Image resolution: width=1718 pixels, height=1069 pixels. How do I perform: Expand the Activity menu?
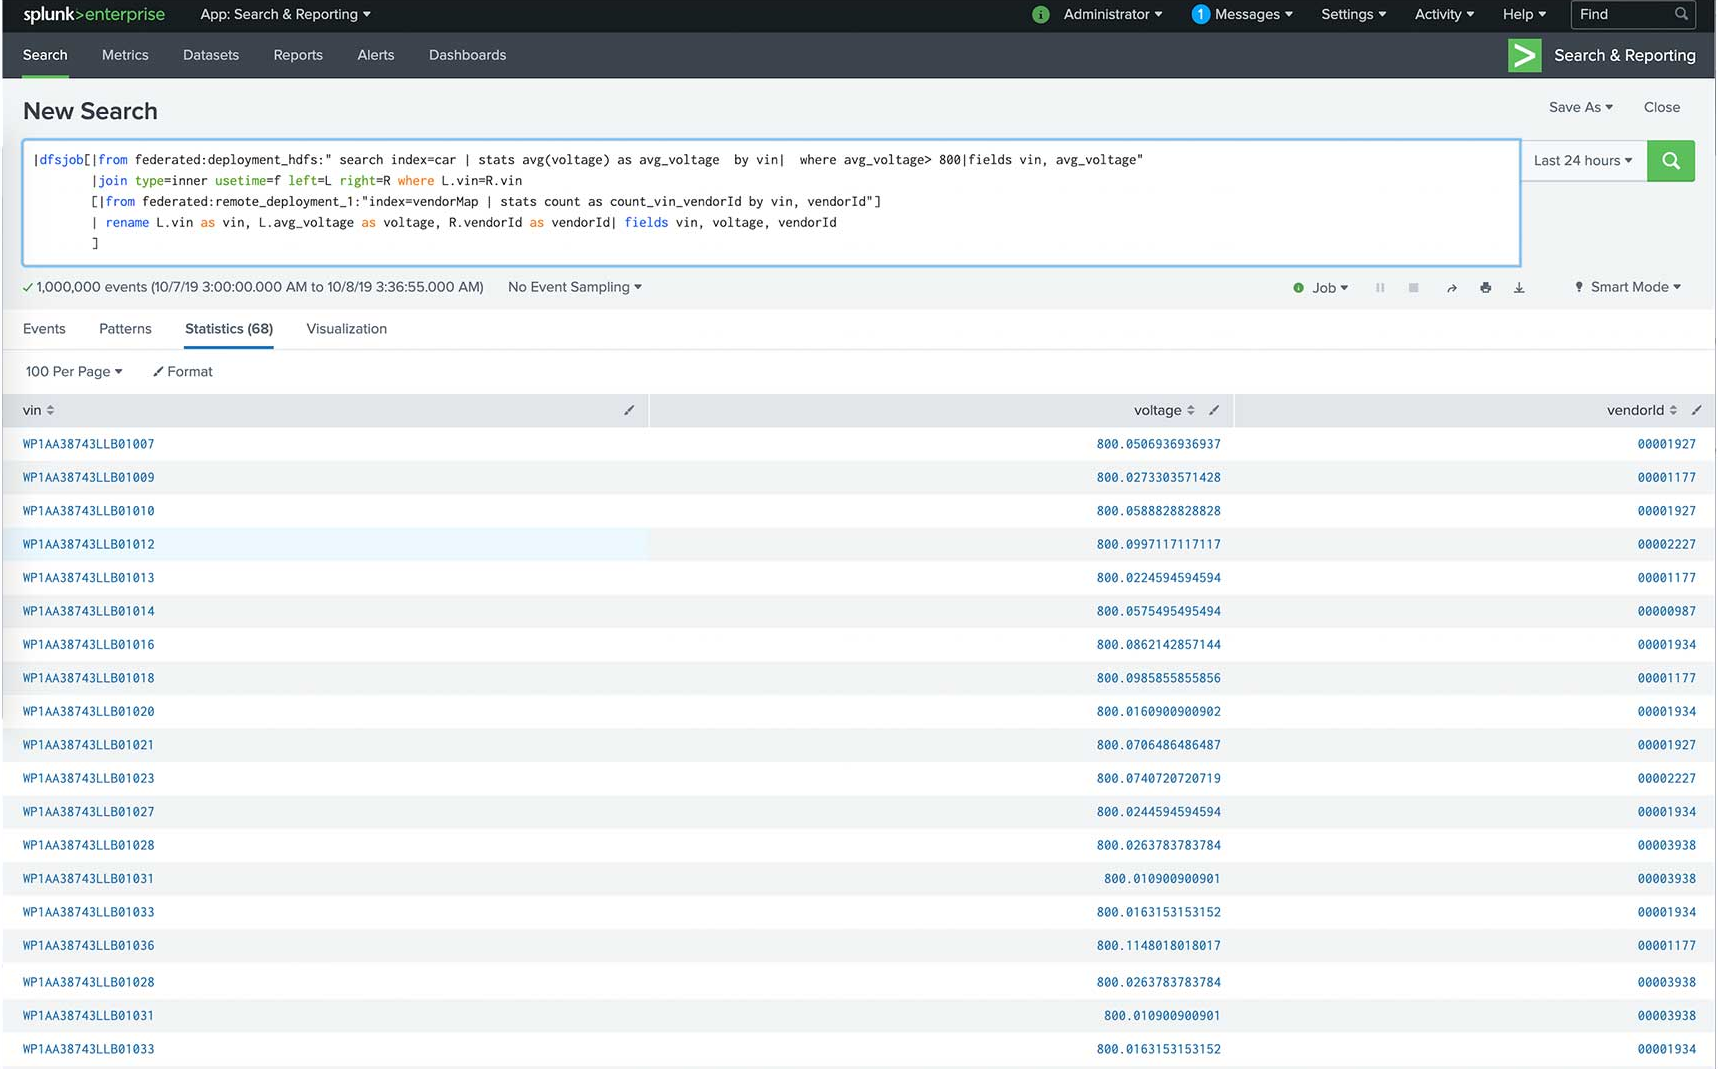[x=1444, y=14]
